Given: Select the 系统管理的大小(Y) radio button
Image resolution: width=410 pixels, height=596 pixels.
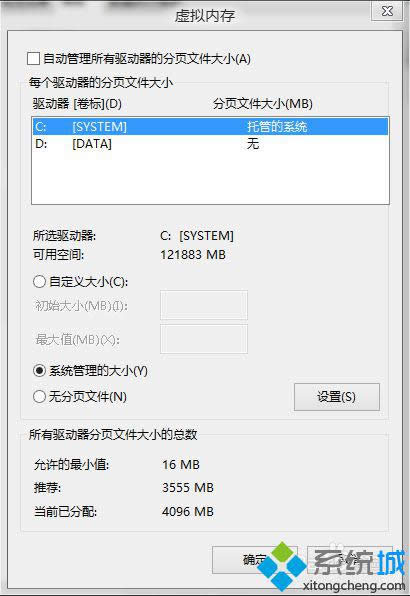Looking at the screenshot, I should pos(40,371).
